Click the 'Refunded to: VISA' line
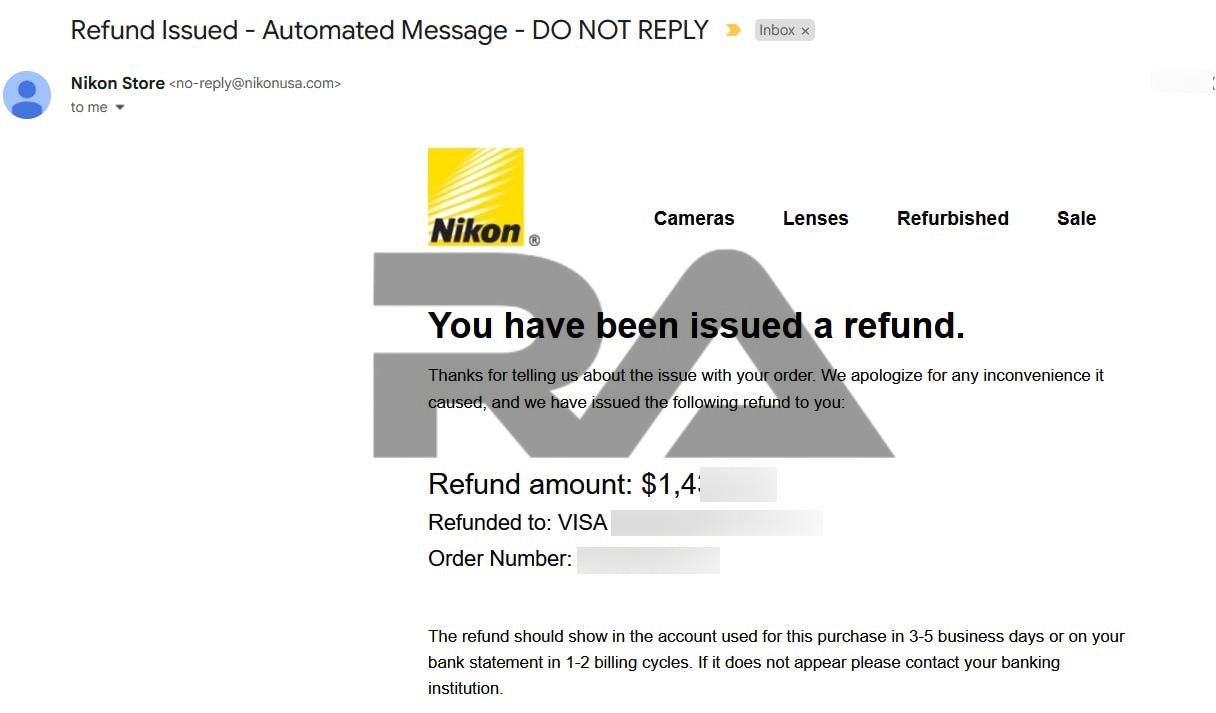 point(517,522)
